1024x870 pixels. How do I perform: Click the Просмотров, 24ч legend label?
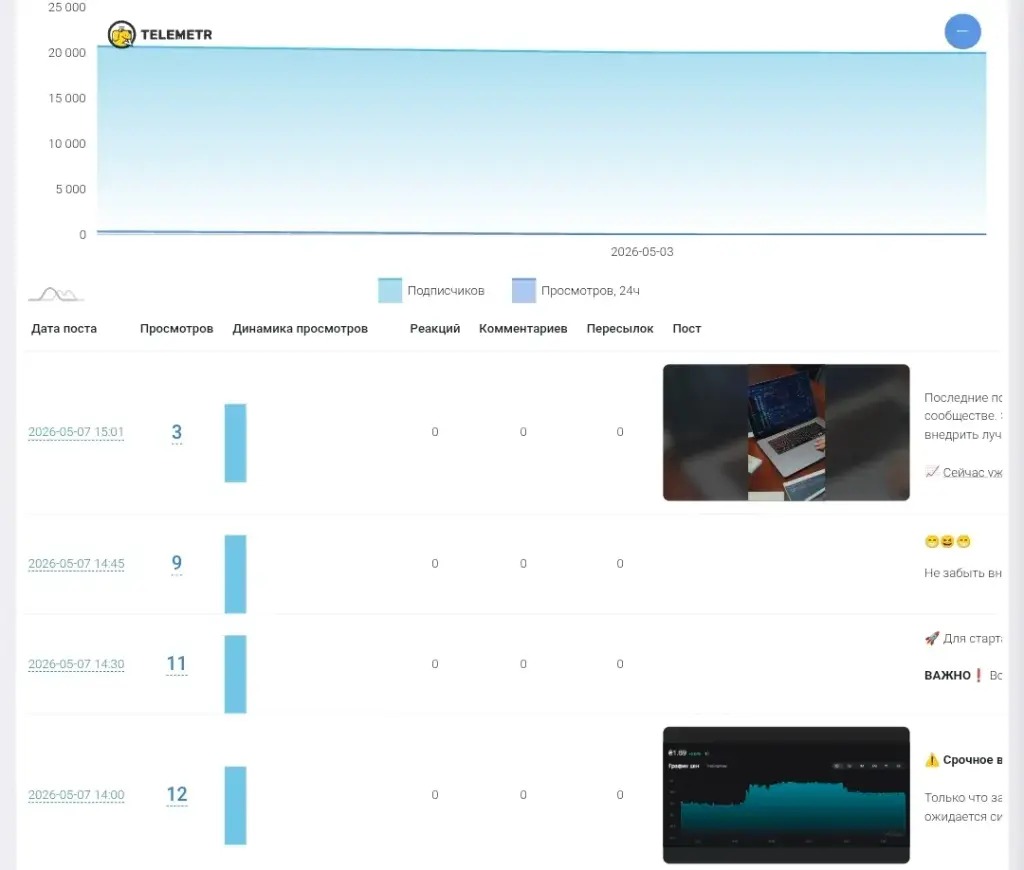(590, 291)
